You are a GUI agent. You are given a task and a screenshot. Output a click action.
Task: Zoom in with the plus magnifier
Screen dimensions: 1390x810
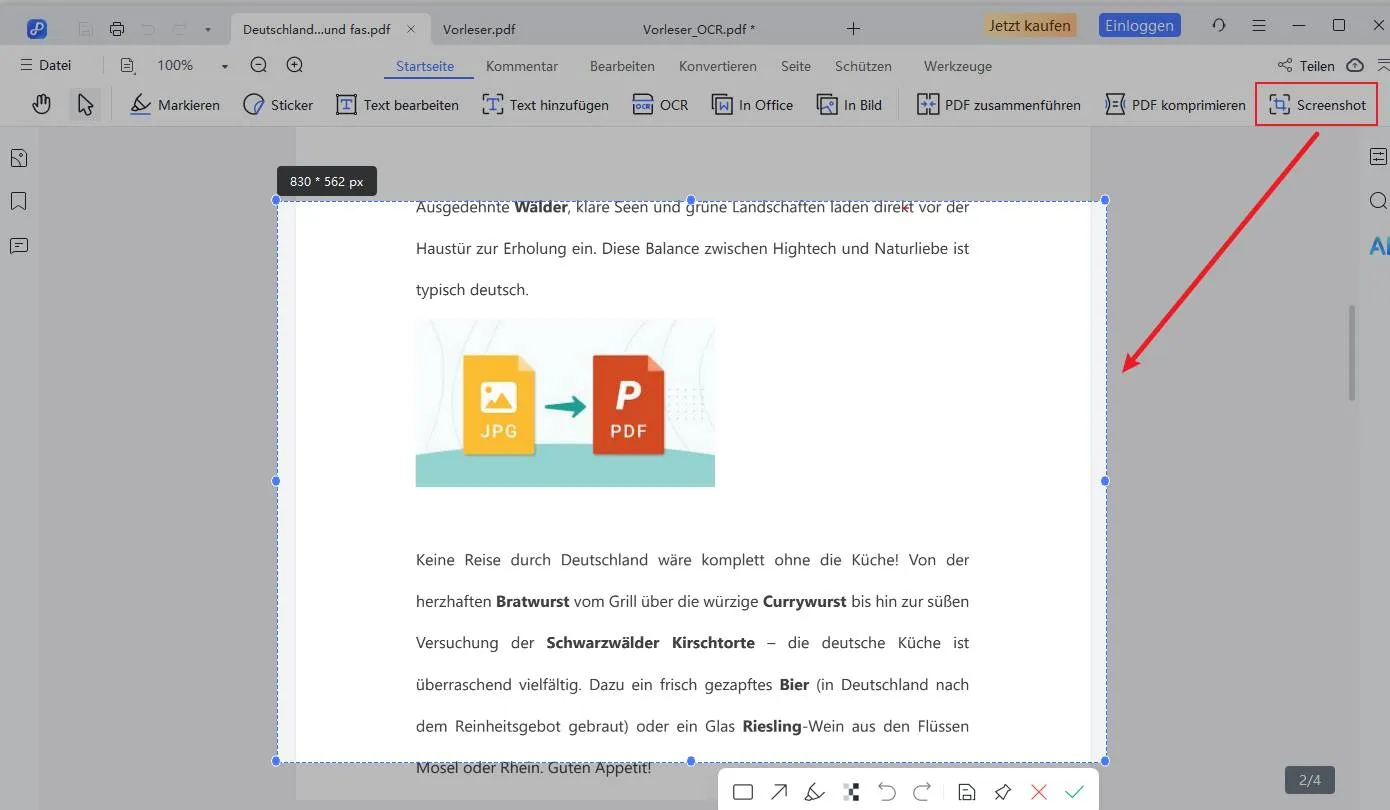[295, 65]
